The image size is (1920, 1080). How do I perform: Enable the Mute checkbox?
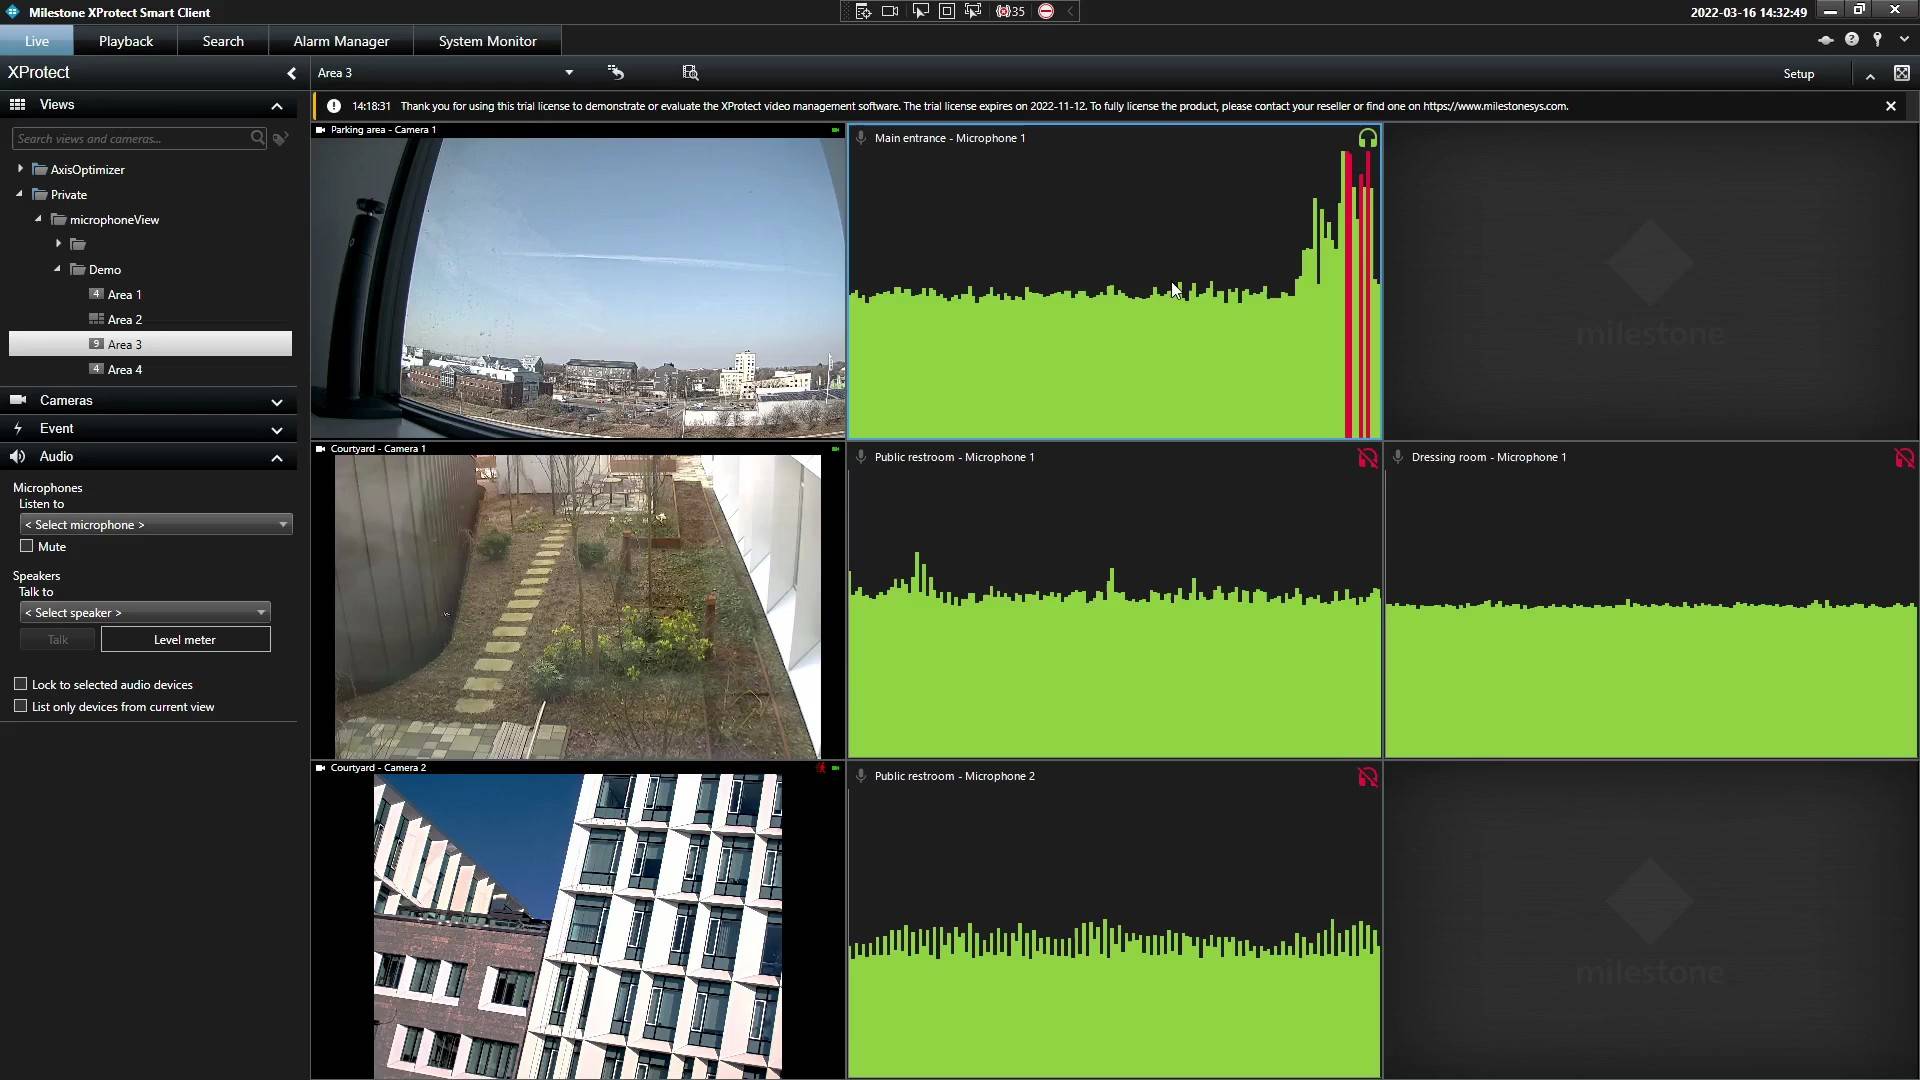[27, 546]
